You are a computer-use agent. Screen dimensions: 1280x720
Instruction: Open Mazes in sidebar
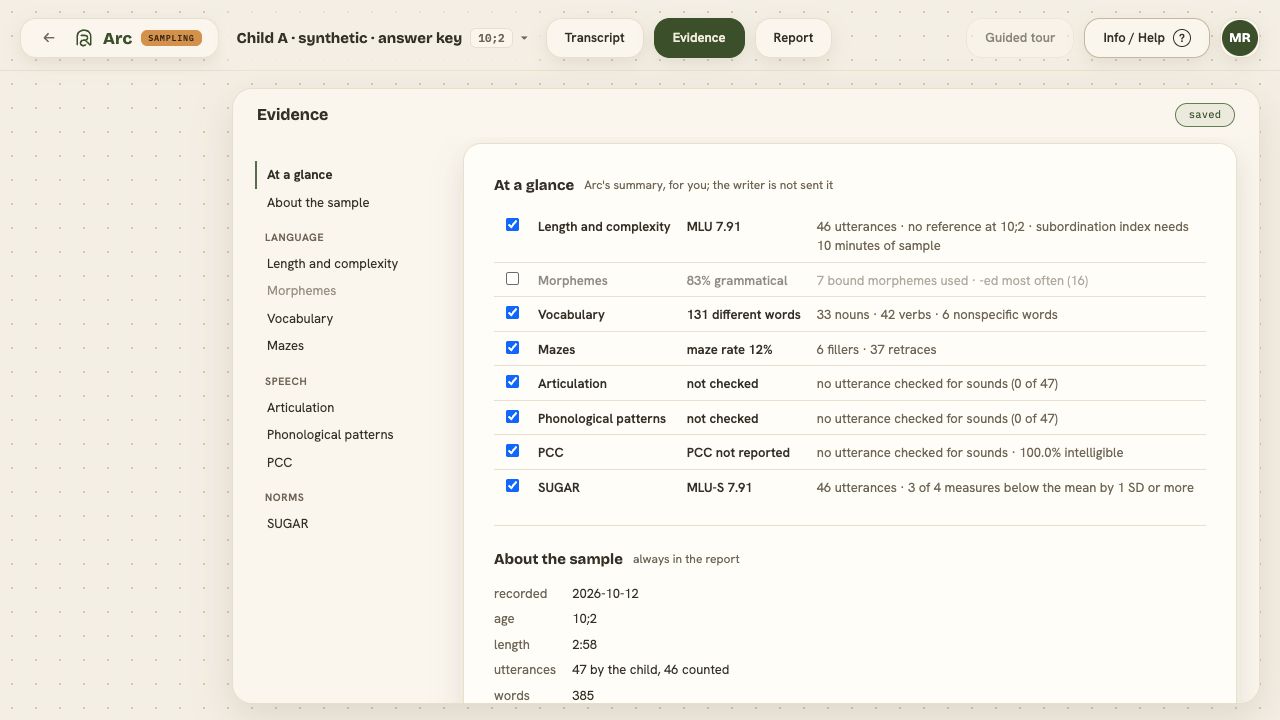(x=285, y=346)
